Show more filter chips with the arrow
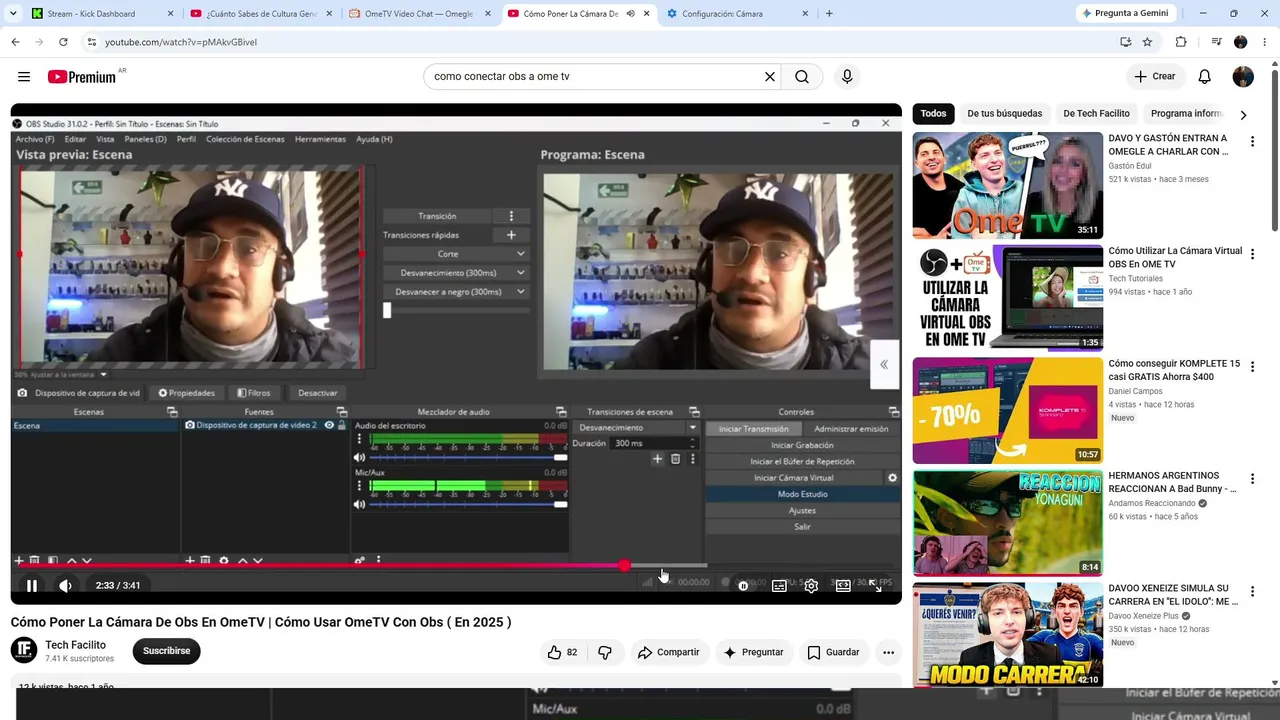Viewport: 1280px width, 720px height. [1243, 114]
